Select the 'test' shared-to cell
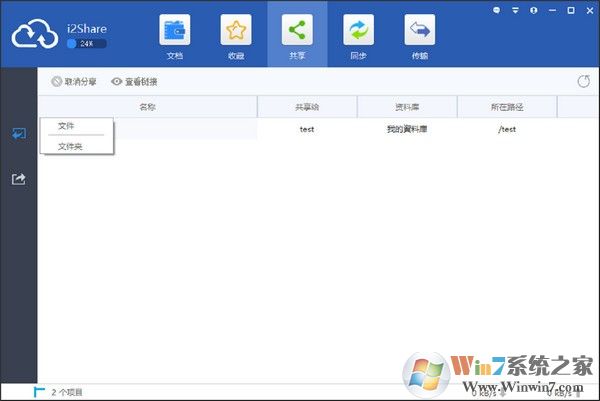 (307, 129)
